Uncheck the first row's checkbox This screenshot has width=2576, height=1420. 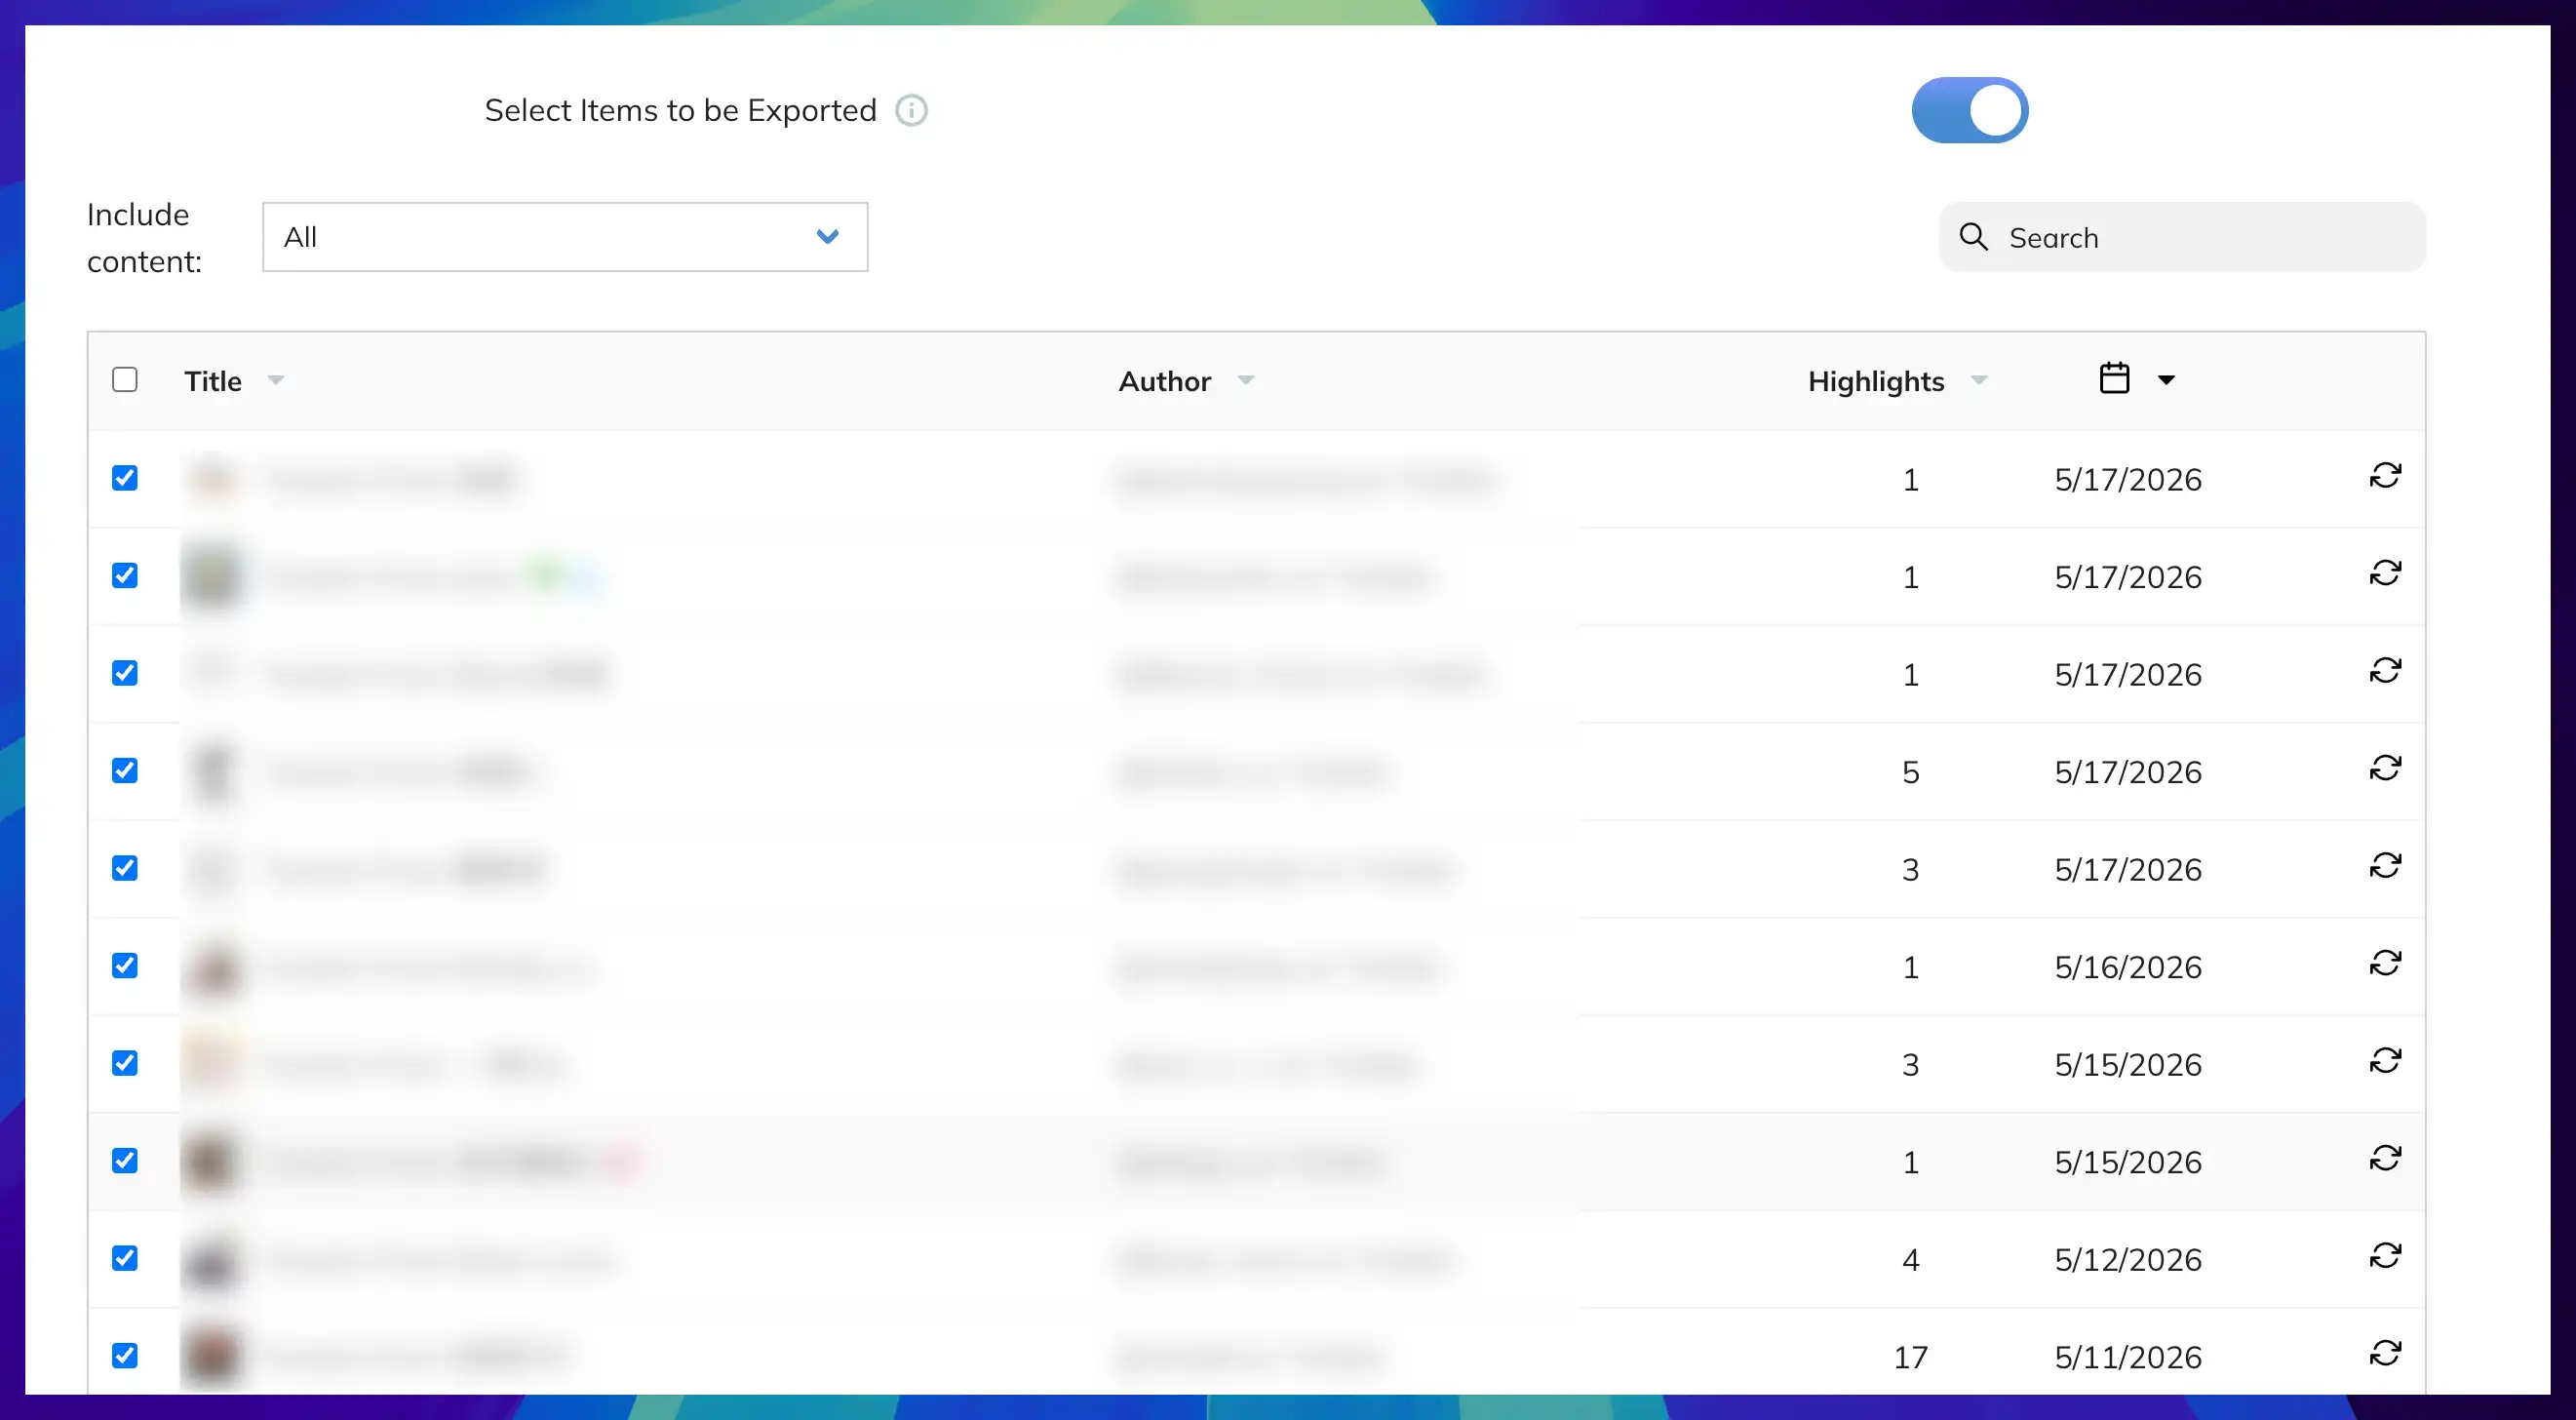(x=125, y=478)
